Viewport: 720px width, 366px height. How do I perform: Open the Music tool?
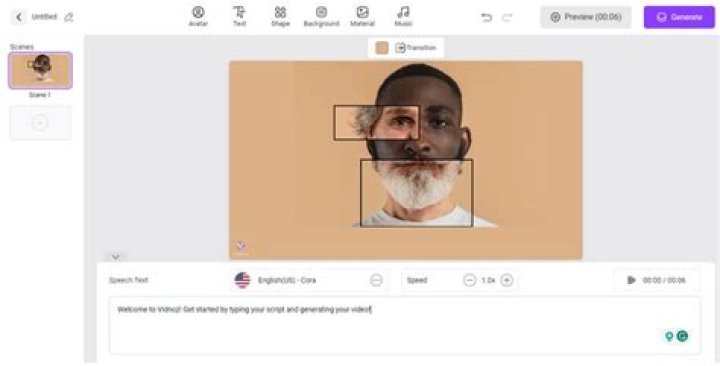click(403, 17)
